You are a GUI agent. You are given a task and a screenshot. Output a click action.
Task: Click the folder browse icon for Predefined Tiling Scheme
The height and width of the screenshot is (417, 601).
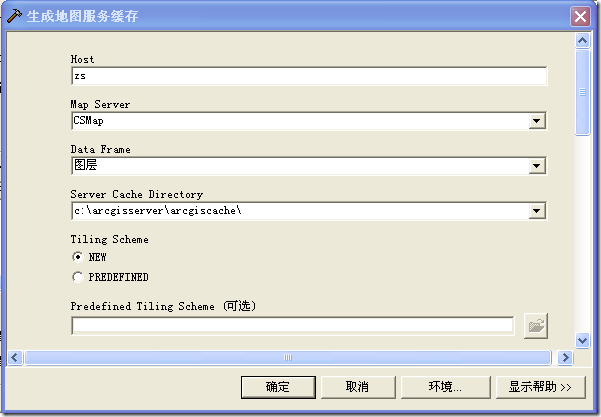click(536, 326)
